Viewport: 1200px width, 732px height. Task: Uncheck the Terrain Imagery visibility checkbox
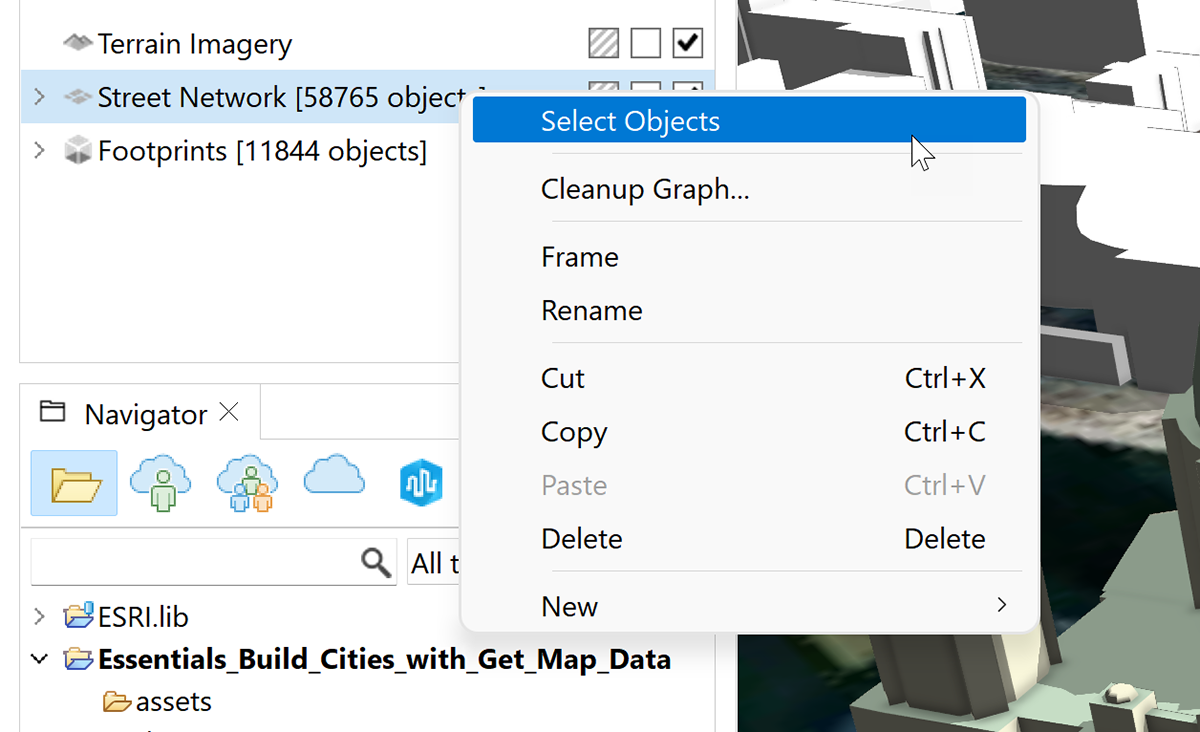[x=689, y=44]
